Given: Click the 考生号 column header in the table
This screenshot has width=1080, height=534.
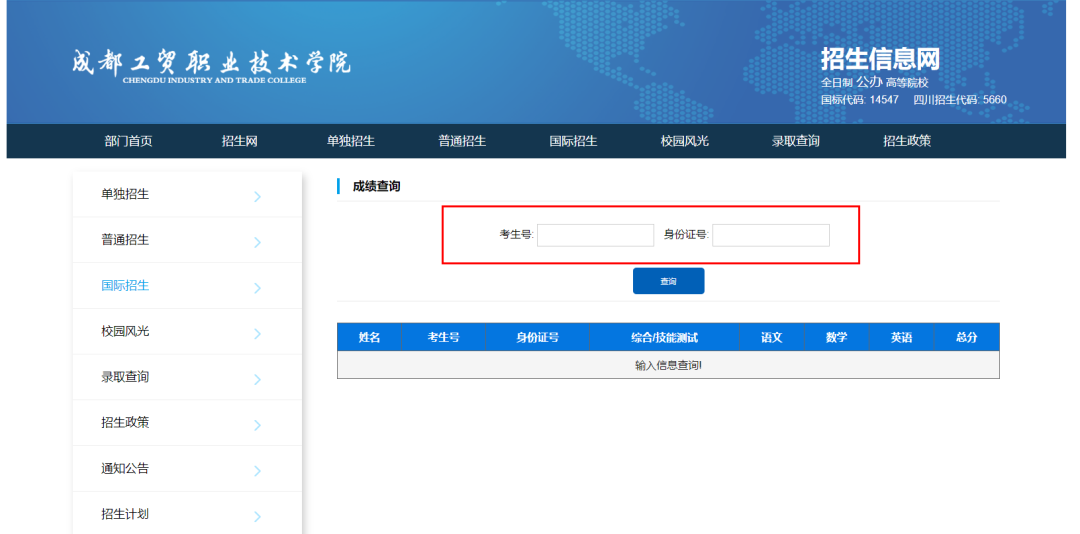Looking at the screenshot, I should tap(444, 338).
